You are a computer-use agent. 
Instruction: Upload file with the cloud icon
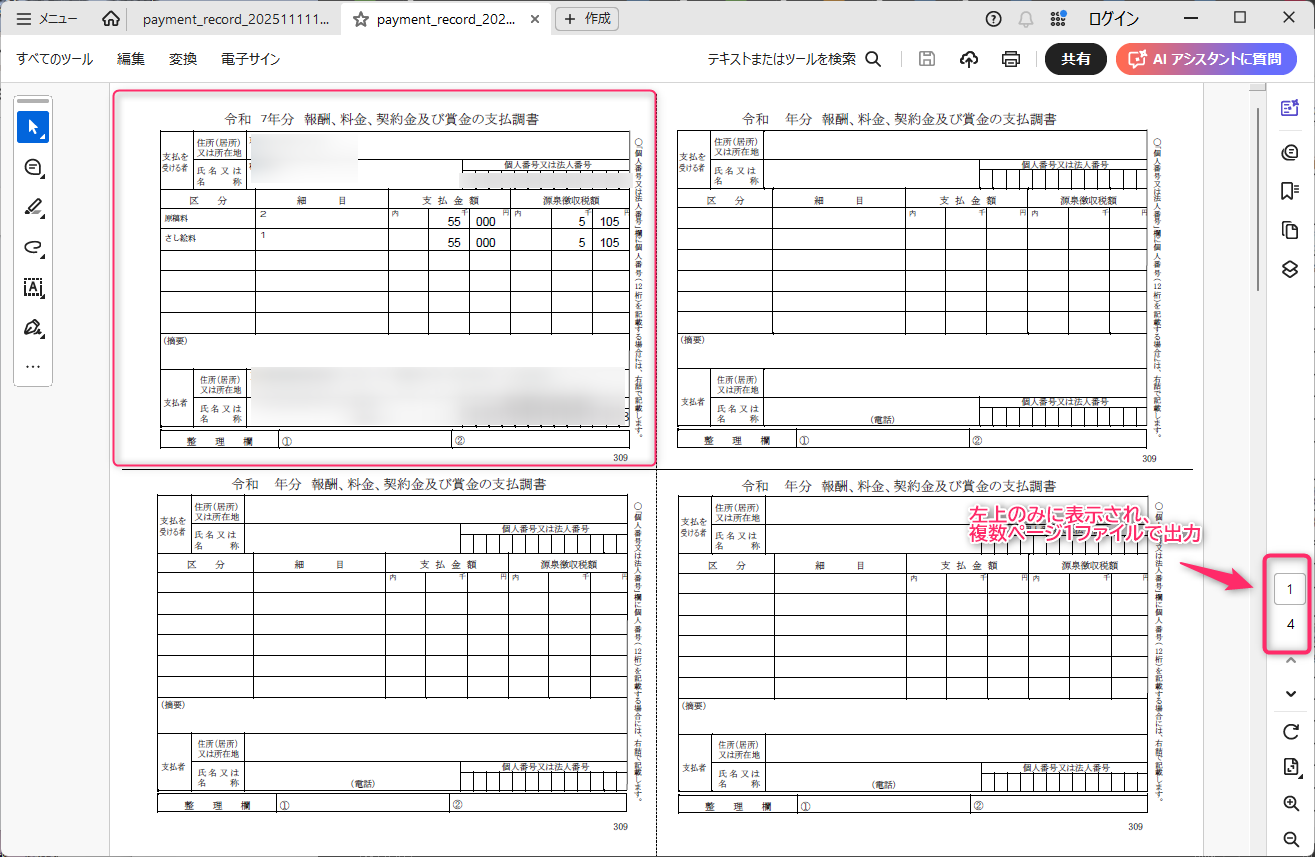click(968, 59)
